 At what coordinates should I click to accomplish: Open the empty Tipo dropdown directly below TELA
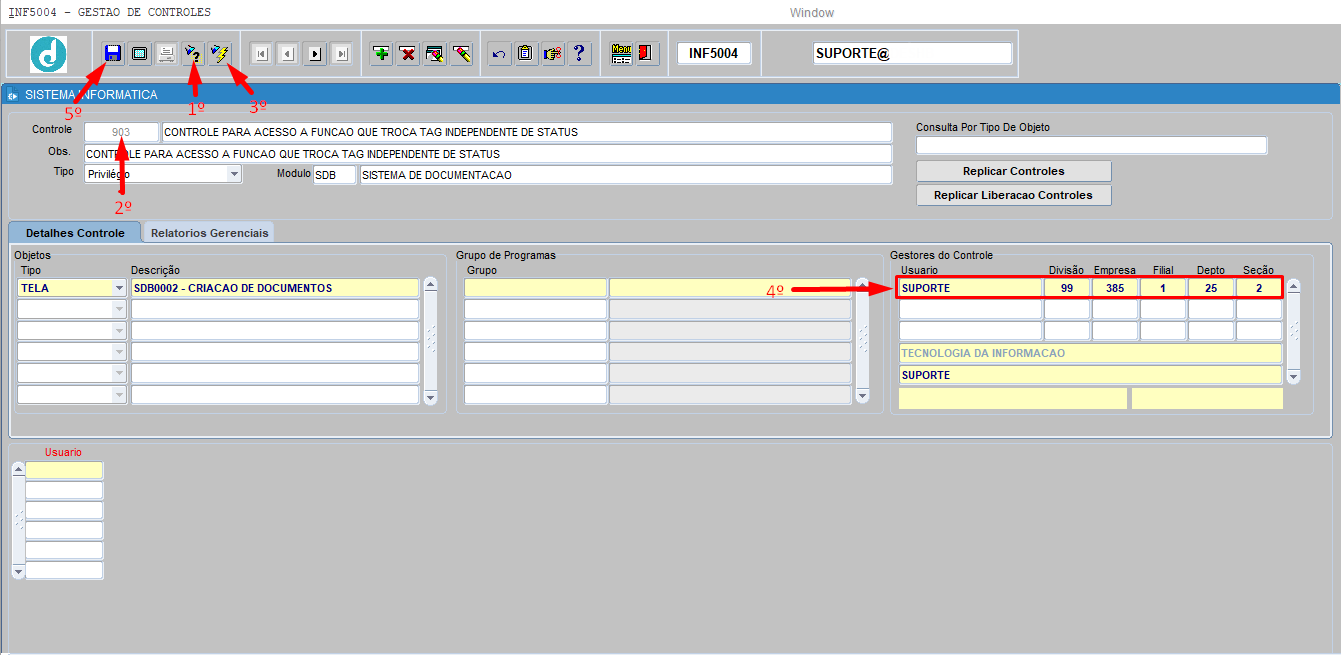[x=120, y=309]
